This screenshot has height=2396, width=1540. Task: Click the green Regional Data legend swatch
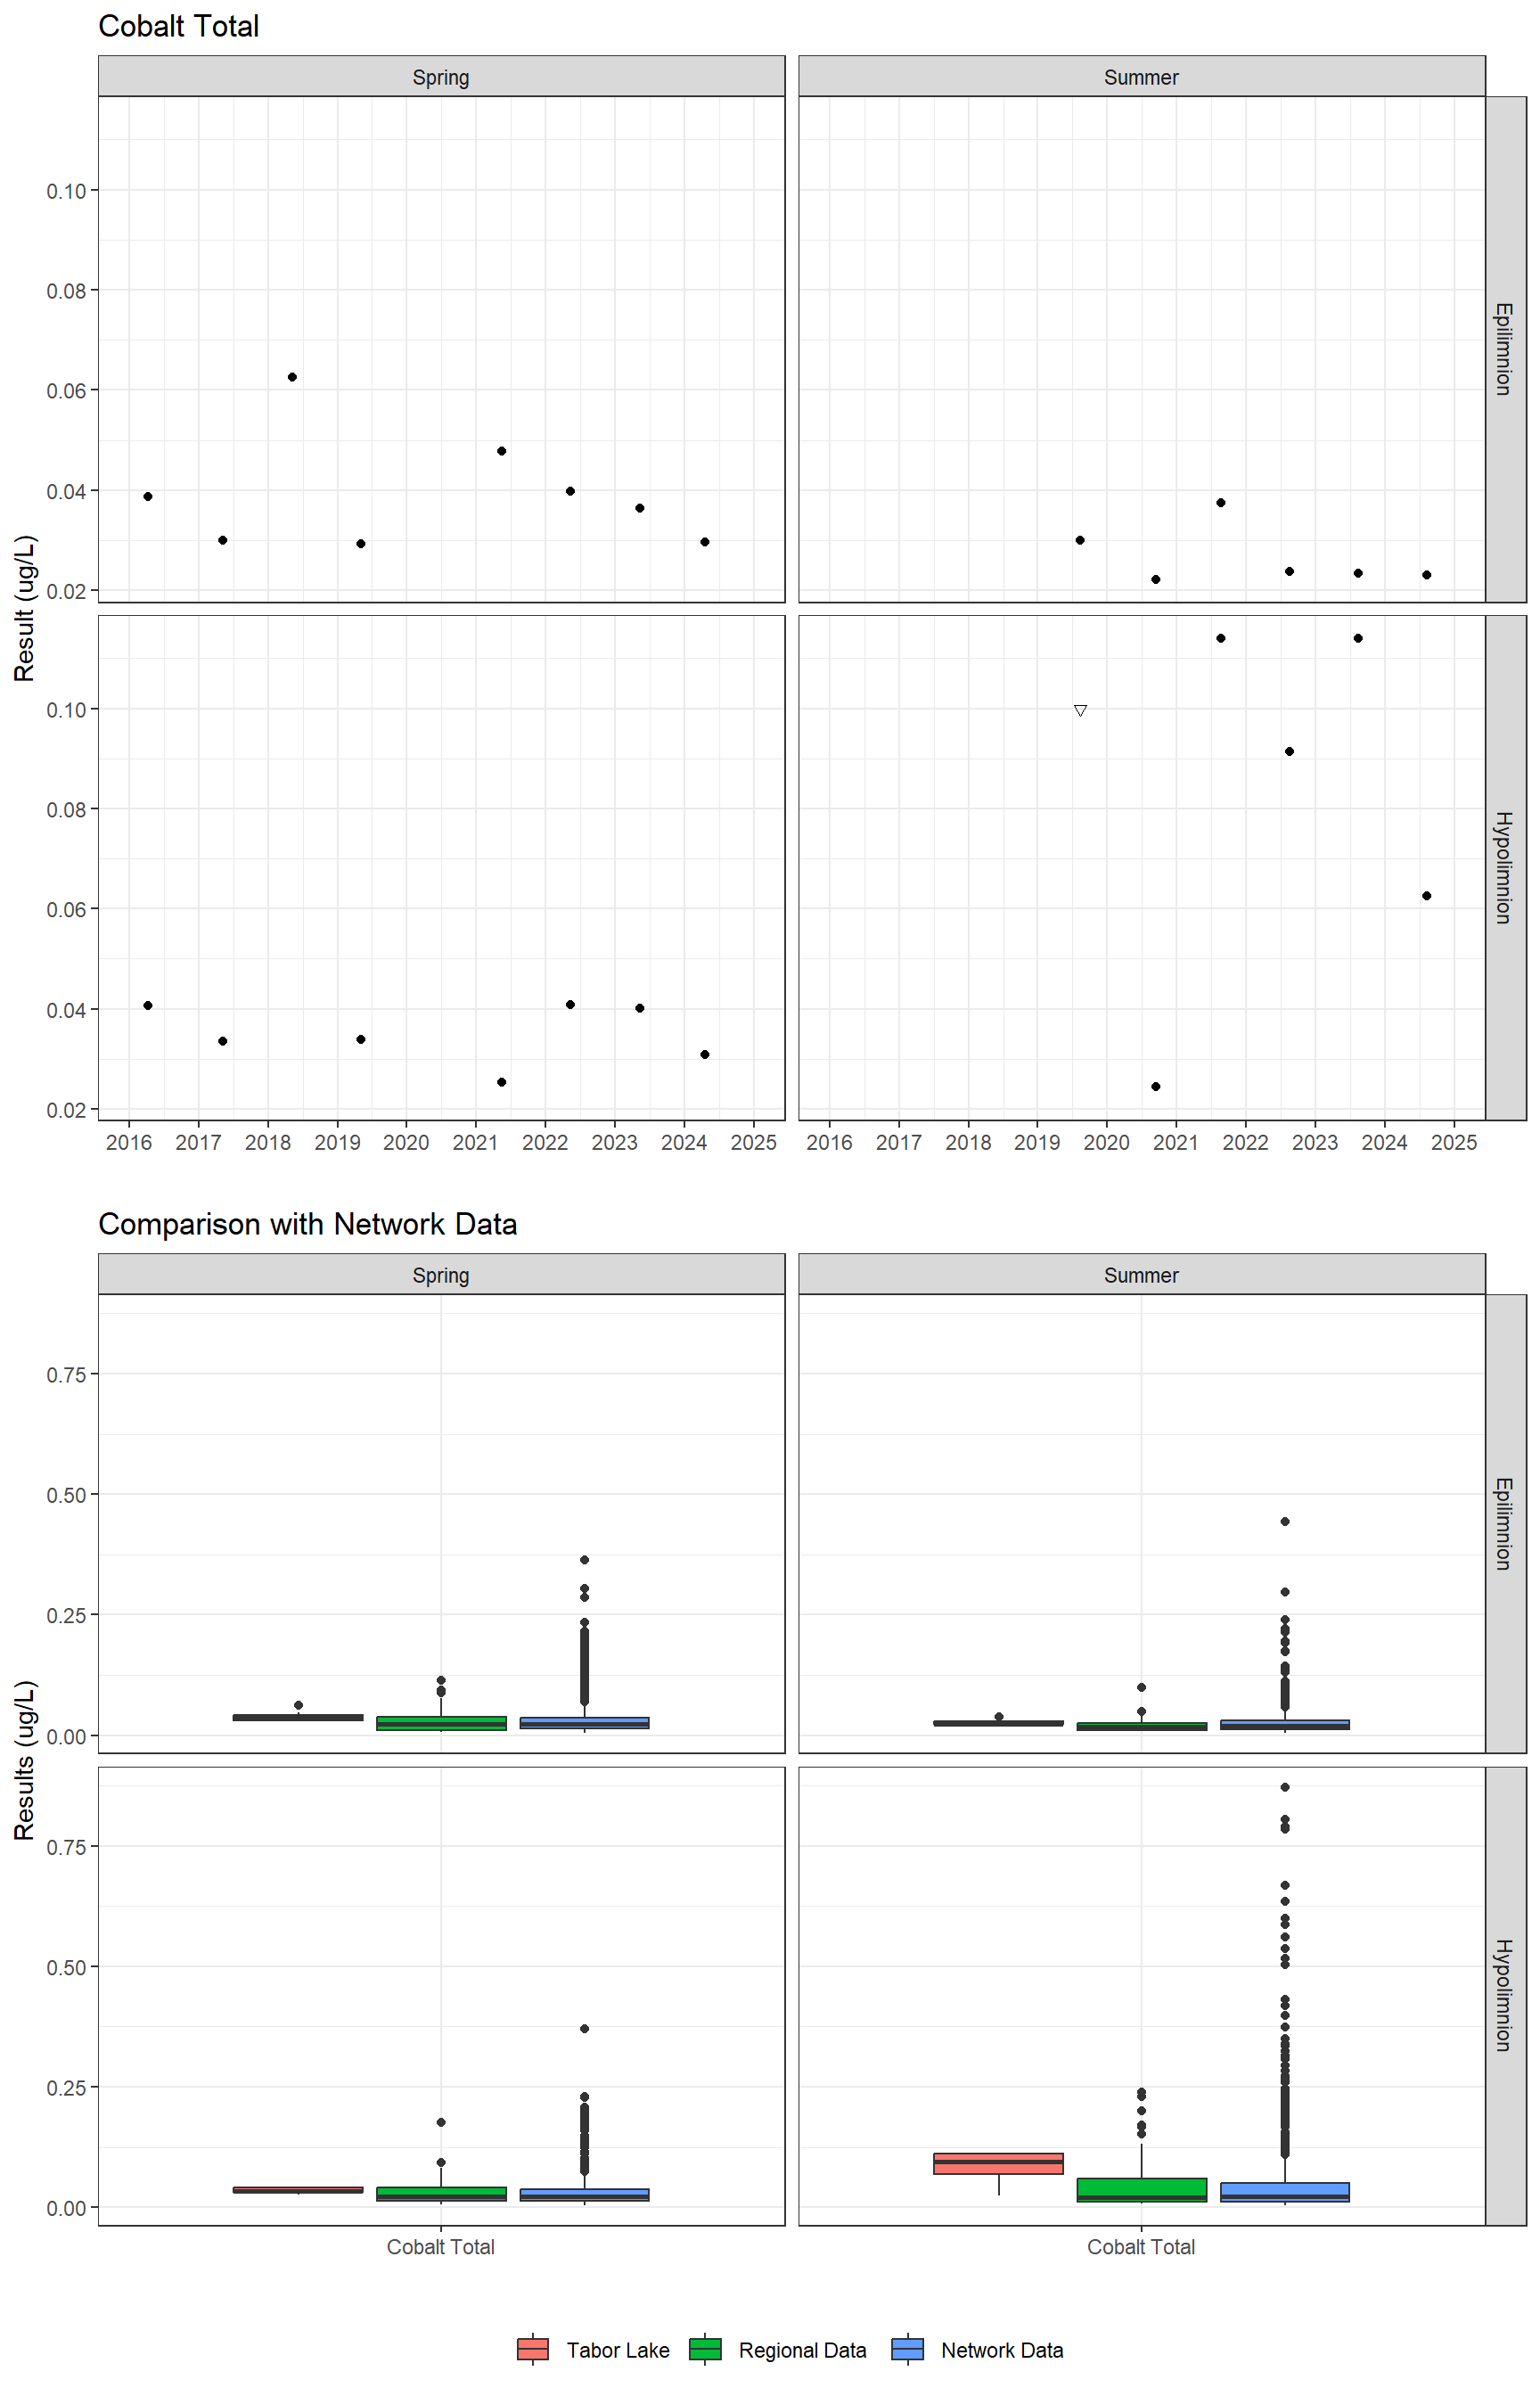tap(705, 2349)
